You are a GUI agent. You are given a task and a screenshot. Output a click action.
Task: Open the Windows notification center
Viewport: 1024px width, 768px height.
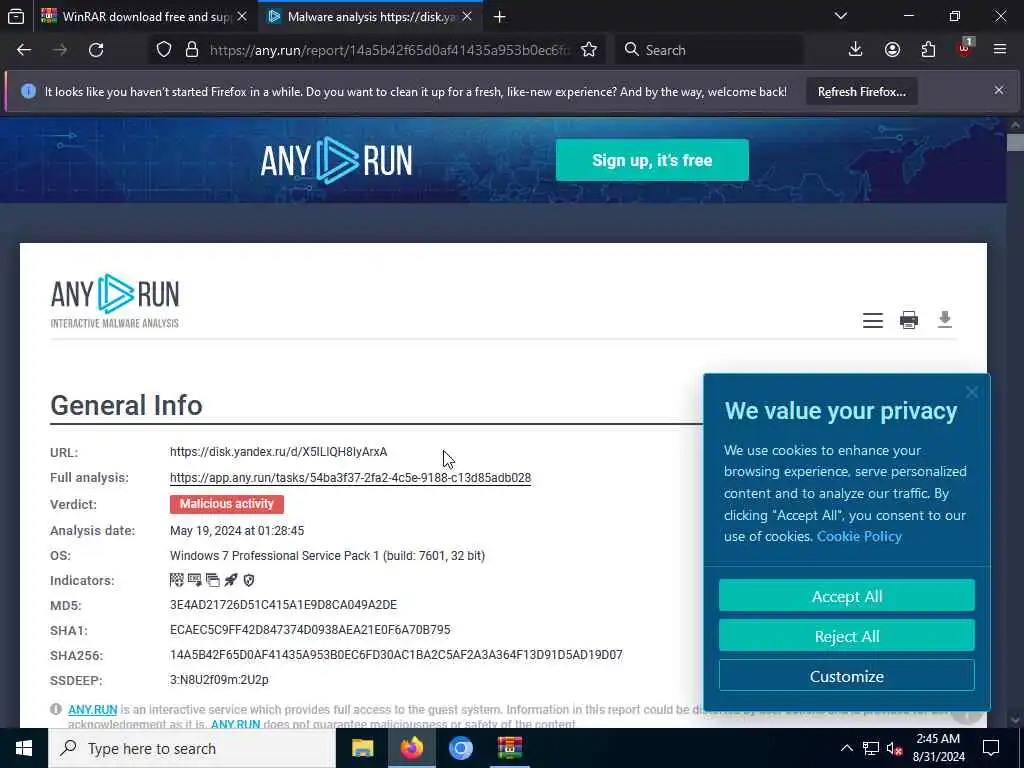pyautogui.click(x=991, y=748)
